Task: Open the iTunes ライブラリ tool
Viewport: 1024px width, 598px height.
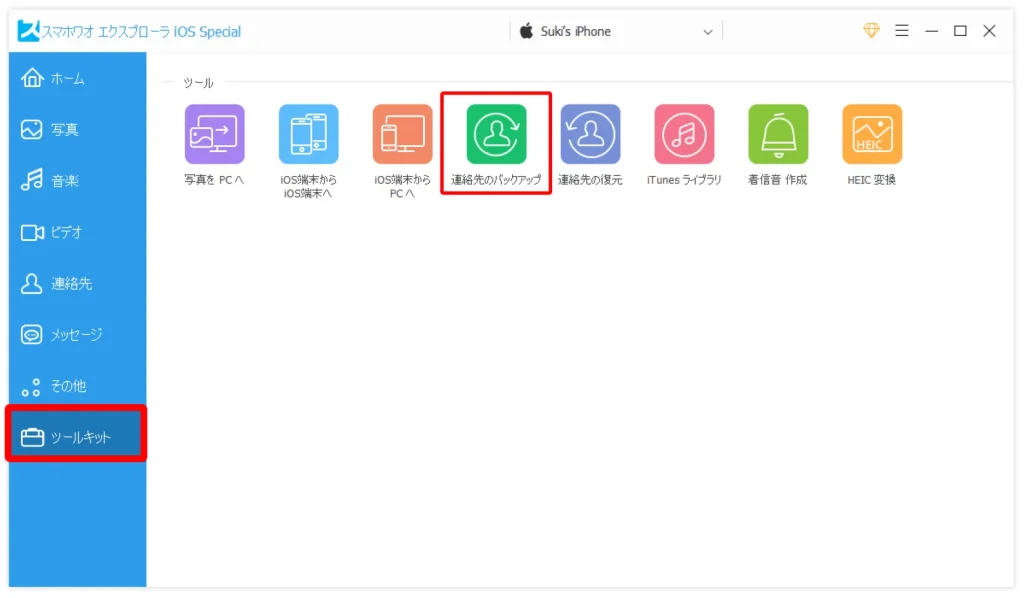Action: click(684, 135)
